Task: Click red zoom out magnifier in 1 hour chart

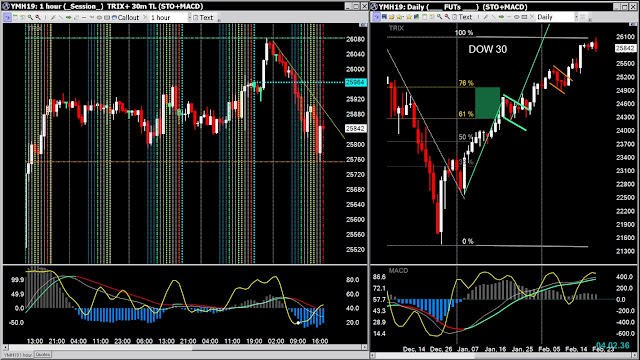Action: (x=38, y=18)
